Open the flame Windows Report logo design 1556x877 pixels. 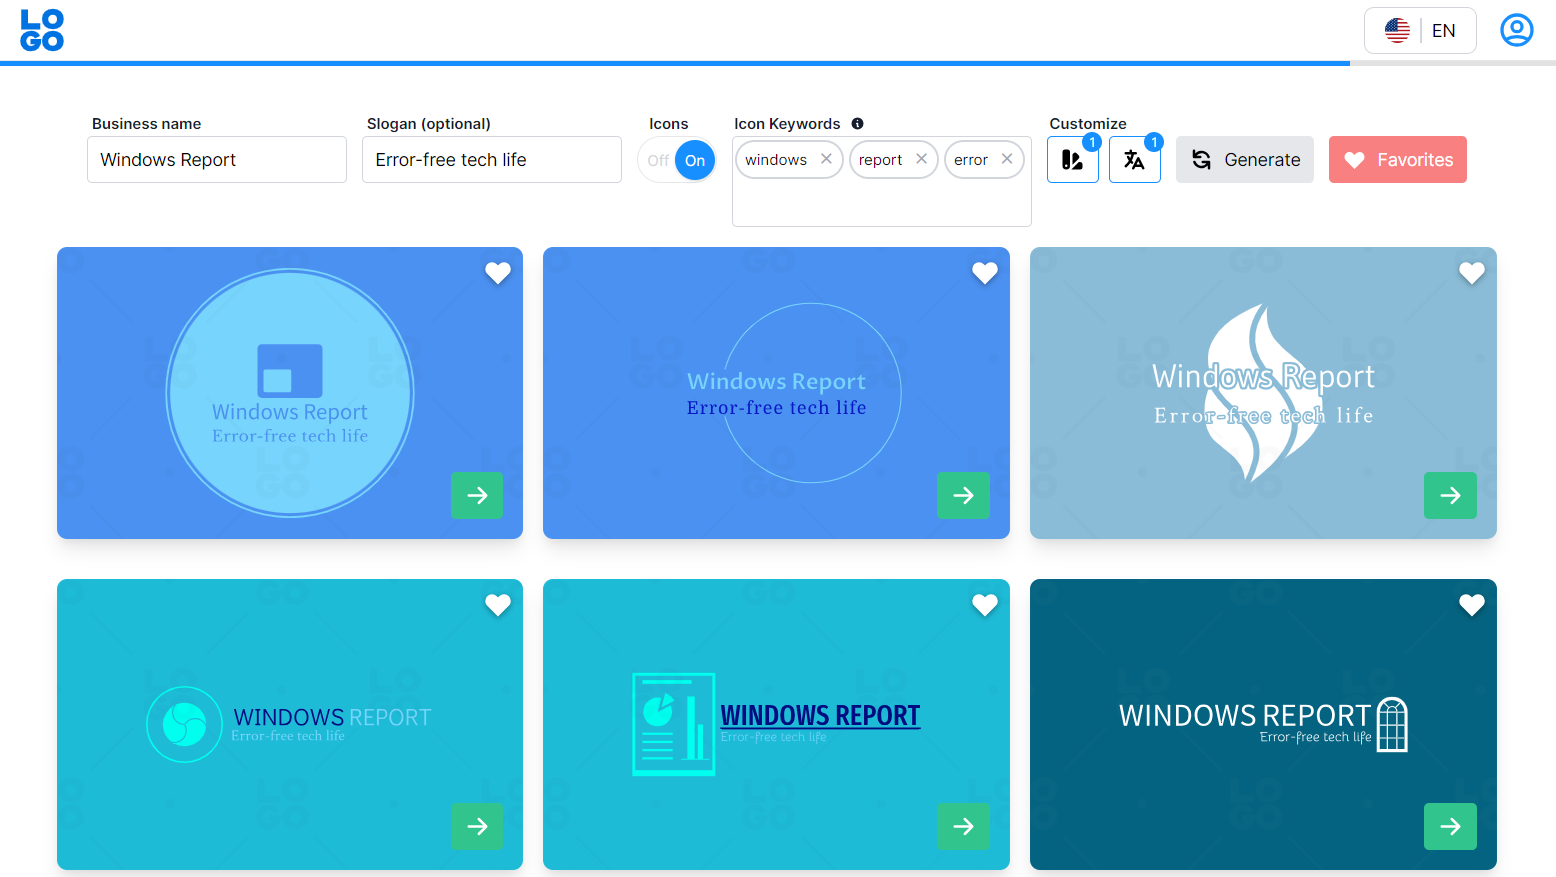1450,495
